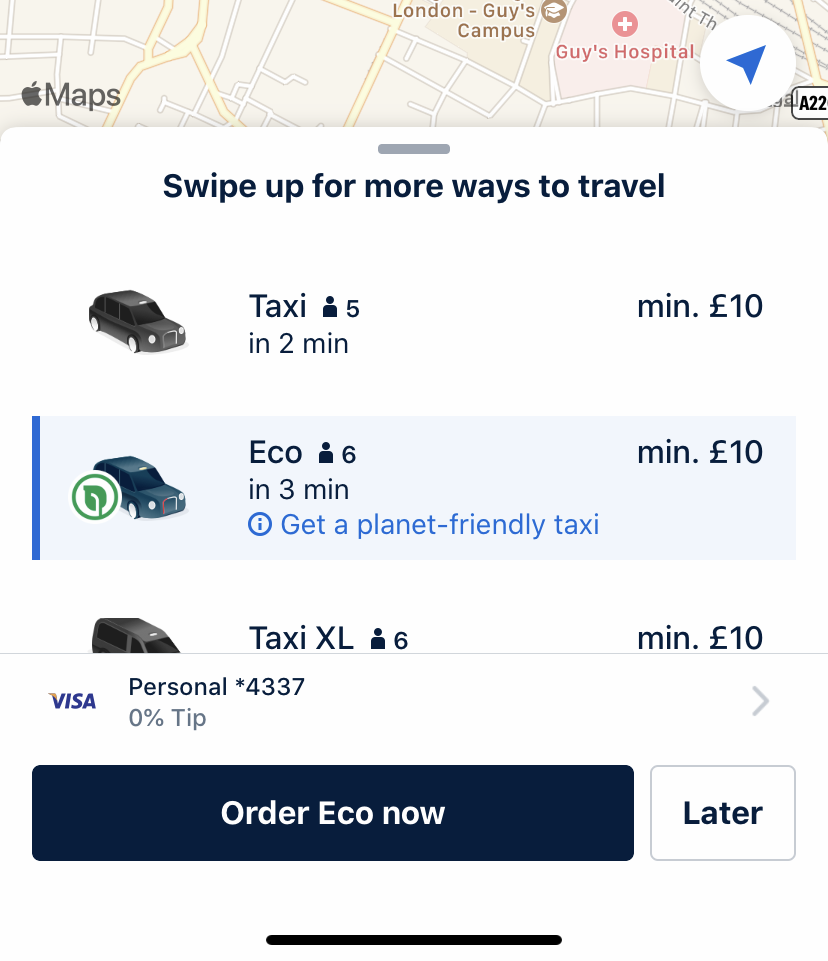Image resolution: width=828 pixels, height=961 pixels.
Task: Open the Personal *4337 payment row
Action: (x=414, y=701)
